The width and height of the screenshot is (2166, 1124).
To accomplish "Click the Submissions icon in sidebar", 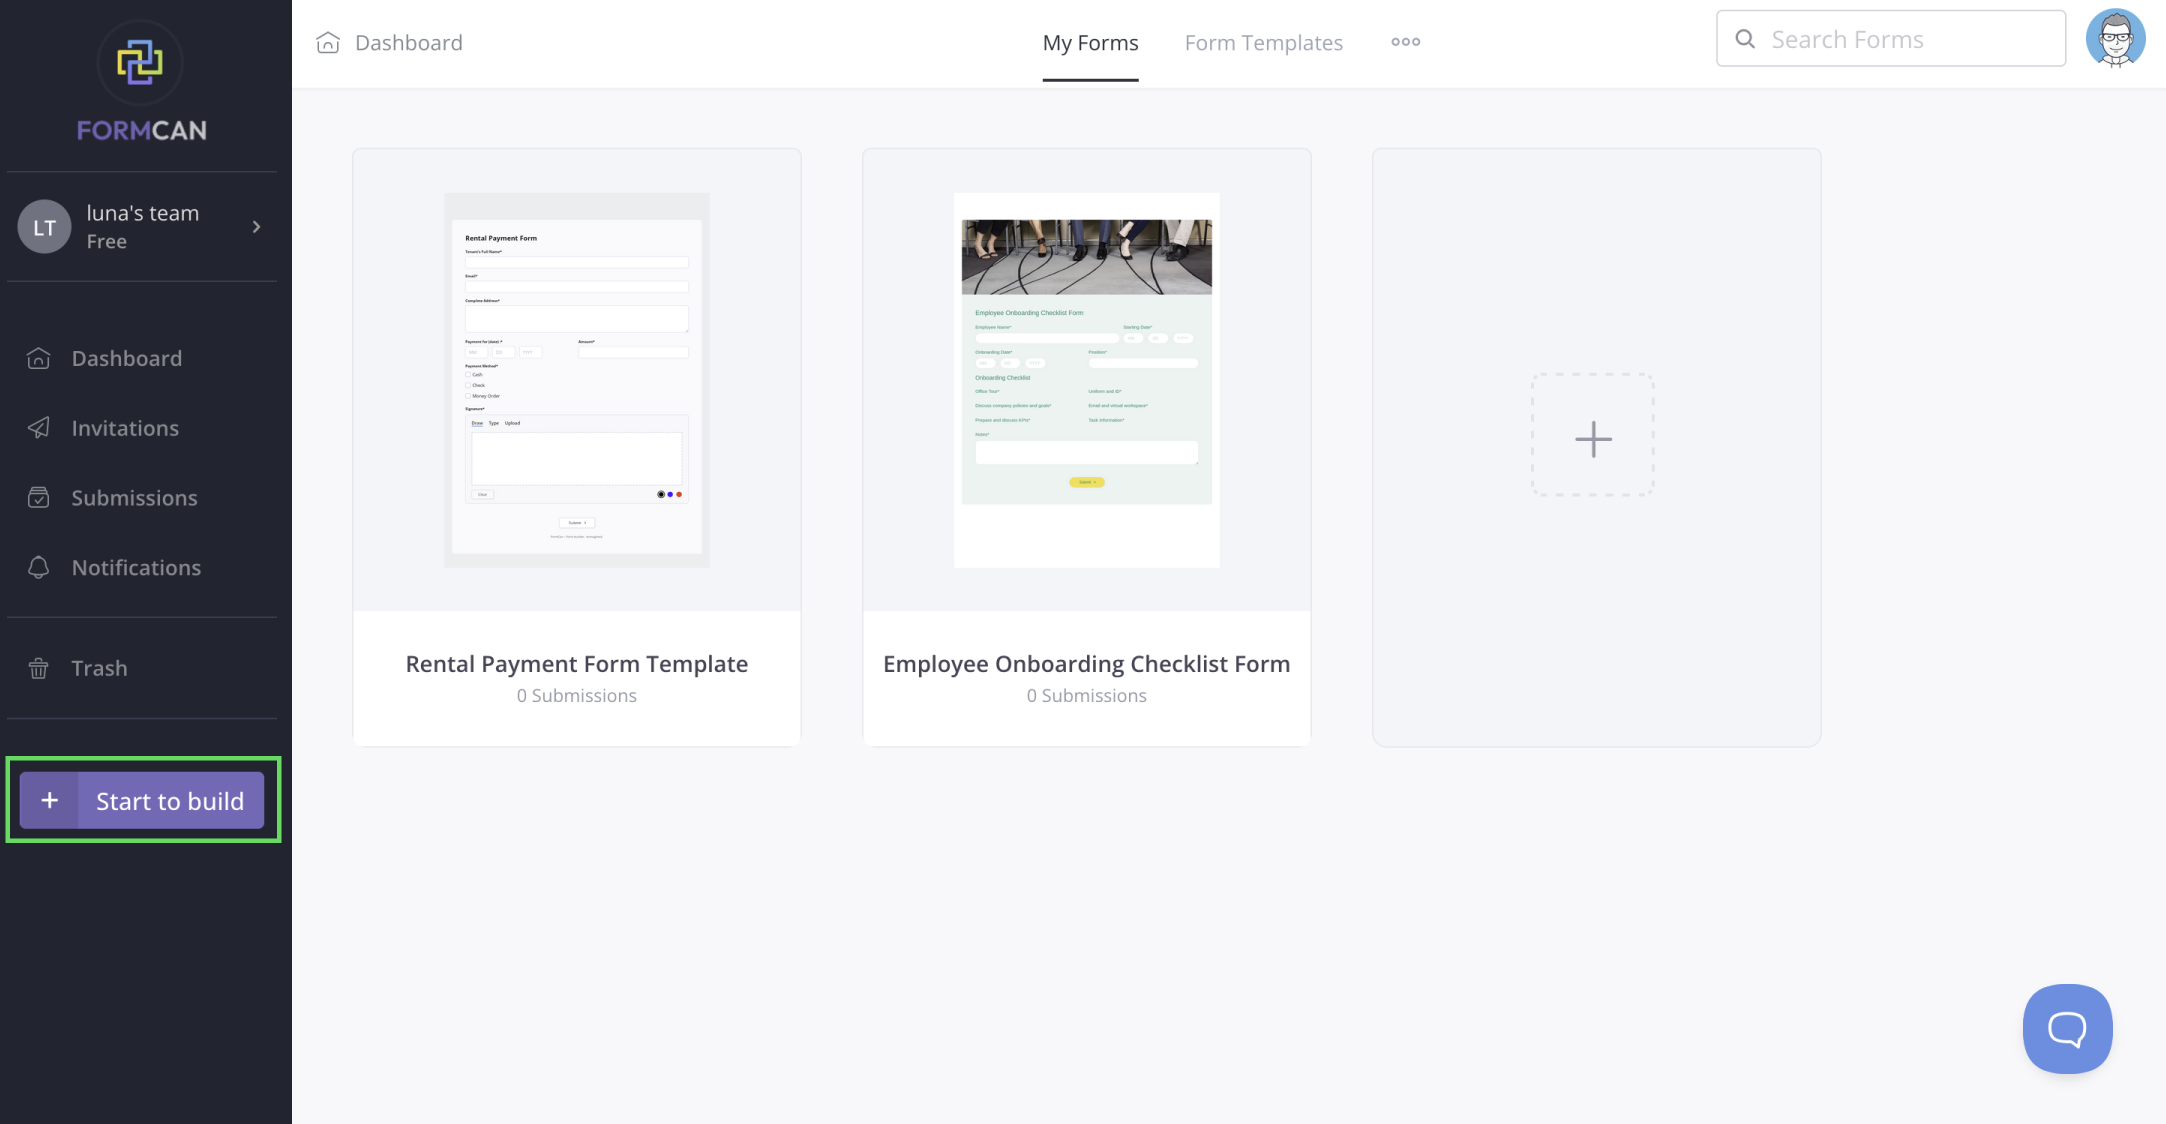I will pos(40,497).
